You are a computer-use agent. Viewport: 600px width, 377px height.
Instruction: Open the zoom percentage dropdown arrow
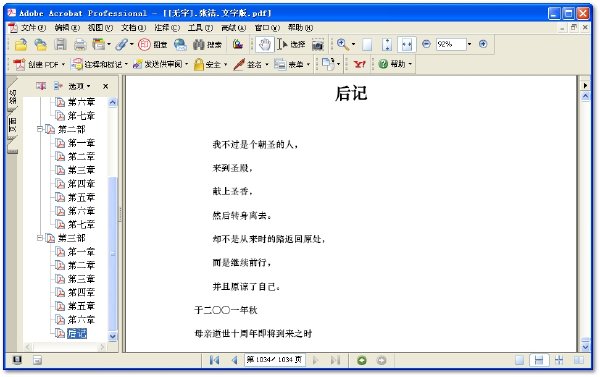(470, 44)
